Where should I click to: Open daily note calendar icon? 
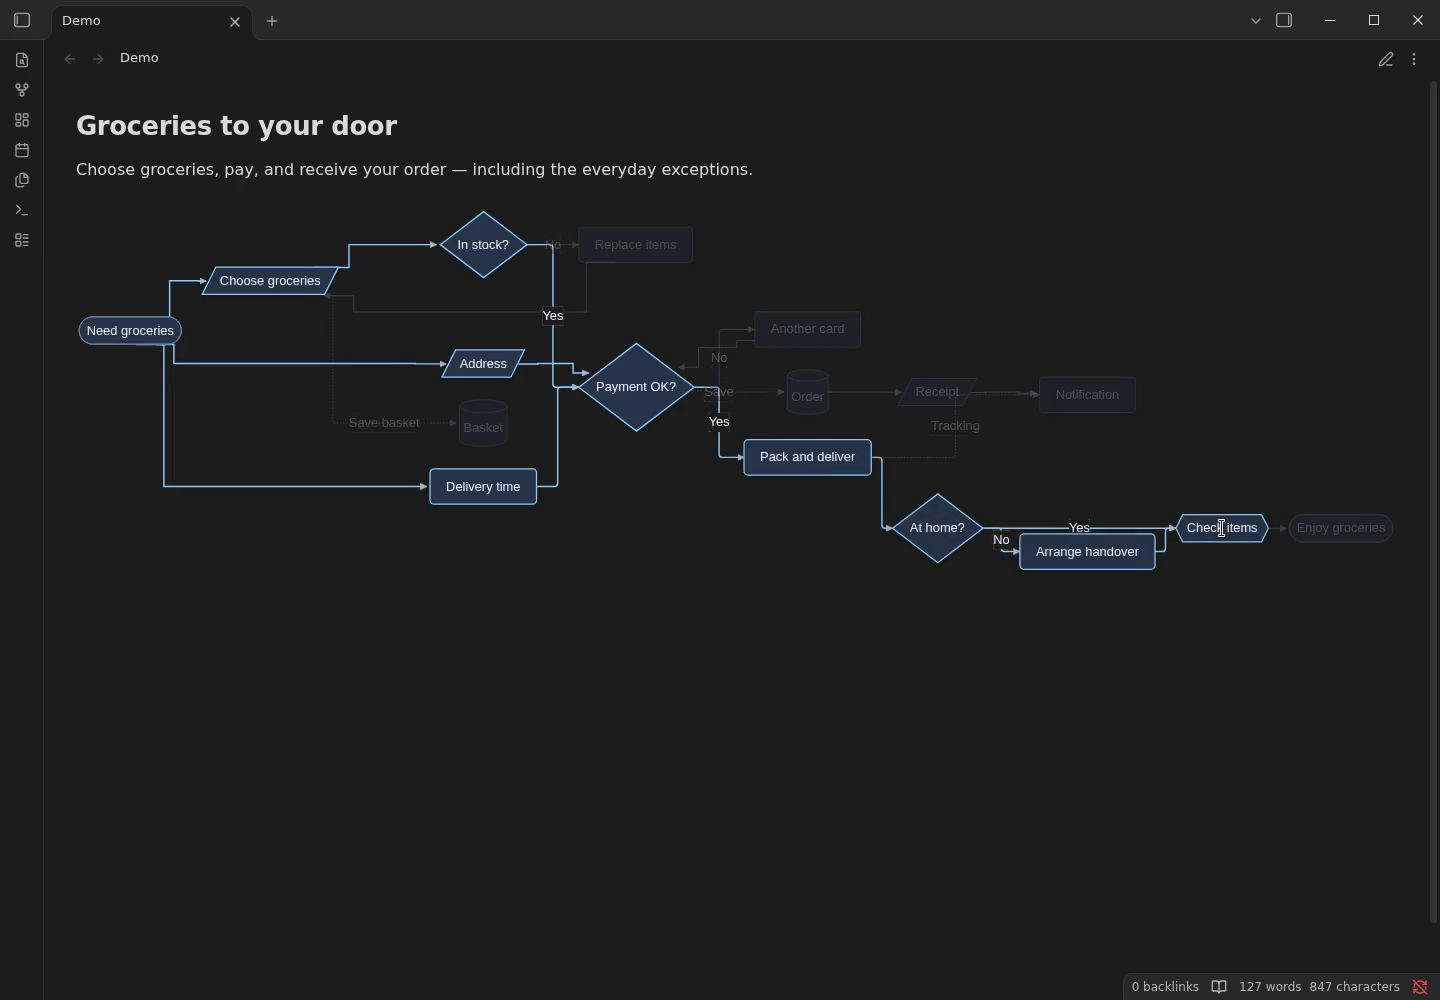tap(22, 150)
